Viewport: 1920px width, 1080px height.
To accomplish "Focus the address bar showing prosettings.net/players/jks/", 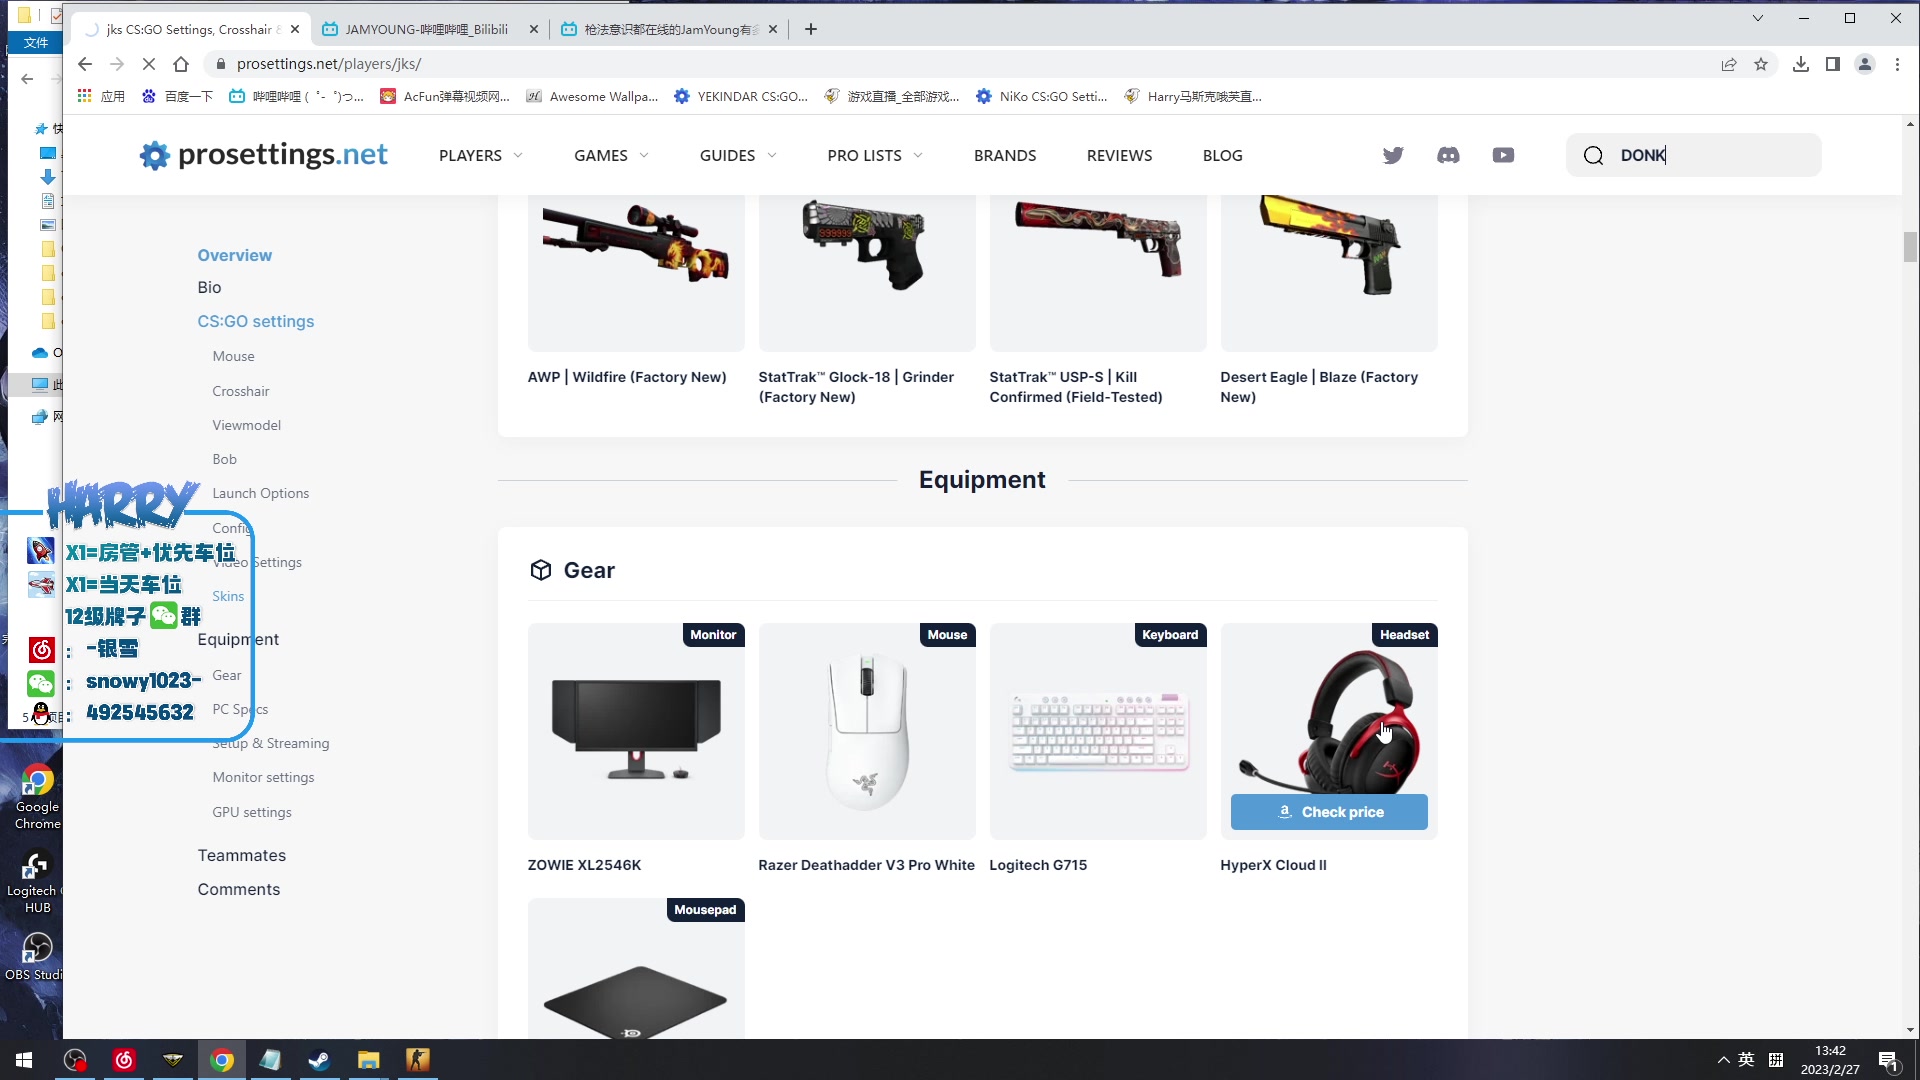I will [960, 64].
